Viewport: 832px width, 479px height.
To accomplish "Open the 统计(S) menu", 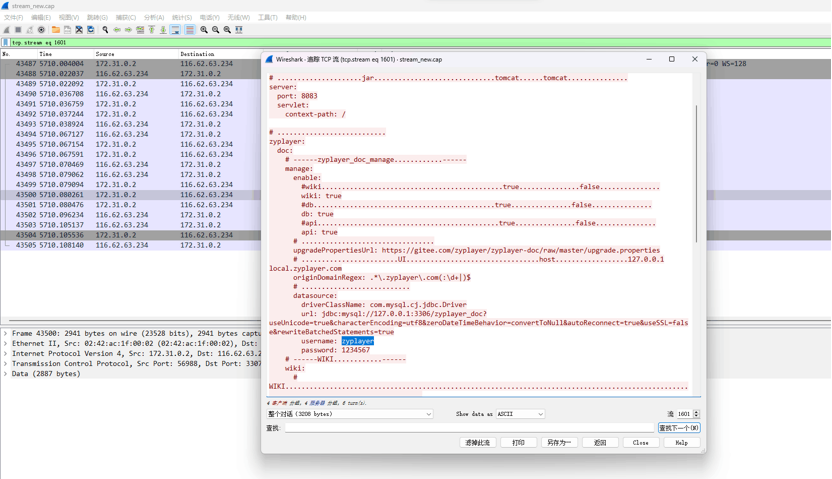I will pyautogui.click(x=182, y=18).
